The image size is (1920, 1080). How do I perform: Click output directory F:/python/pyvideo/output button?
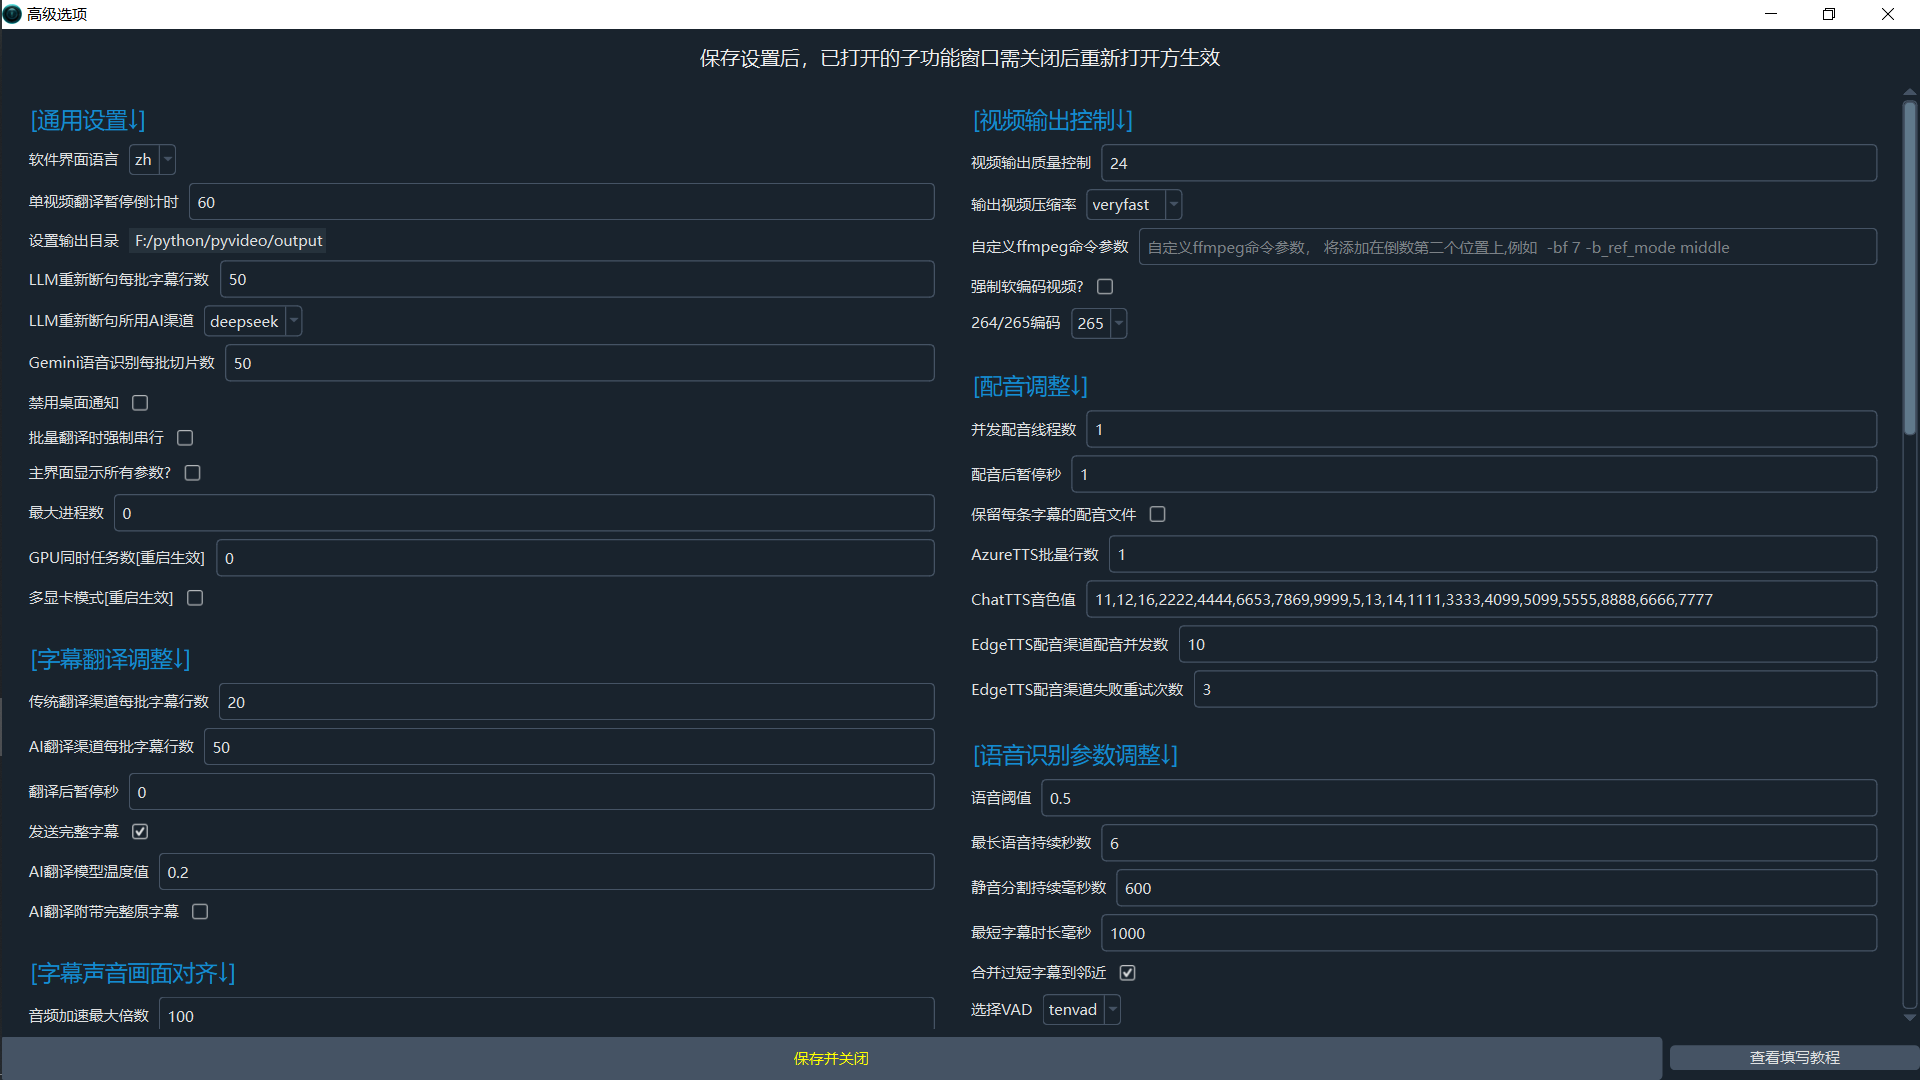228,241
